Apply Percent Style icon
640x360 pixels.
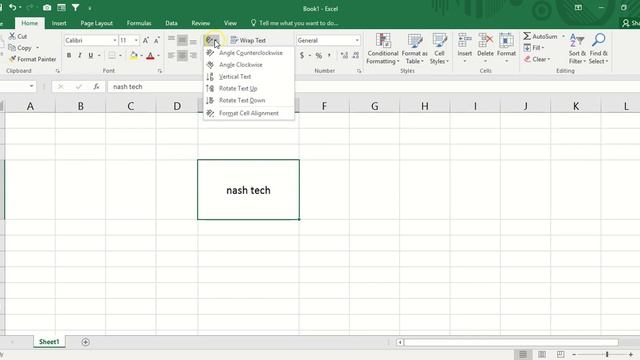point(318,56)
